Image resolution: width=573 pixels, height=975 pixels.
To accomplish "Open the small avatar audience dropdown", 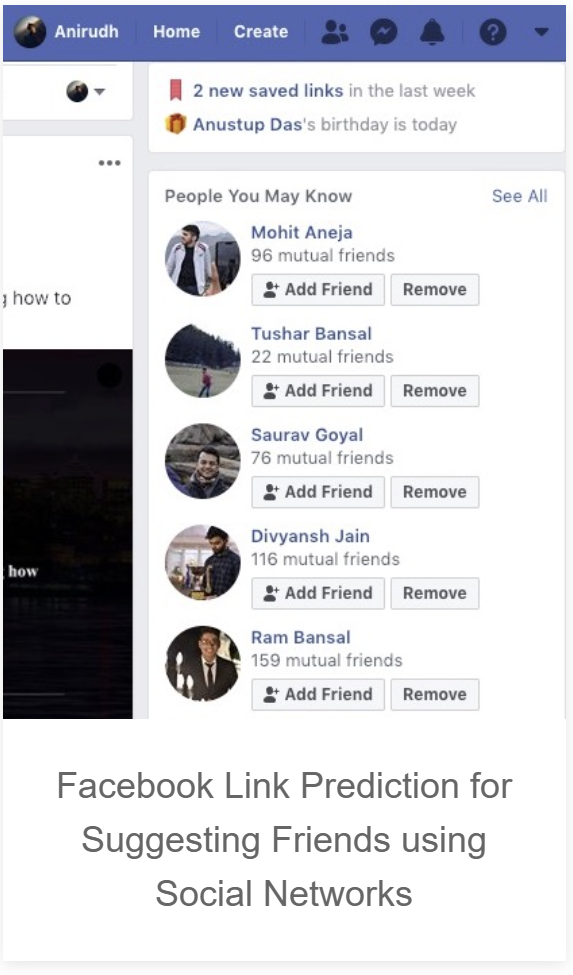I will (x=86, y=91).
